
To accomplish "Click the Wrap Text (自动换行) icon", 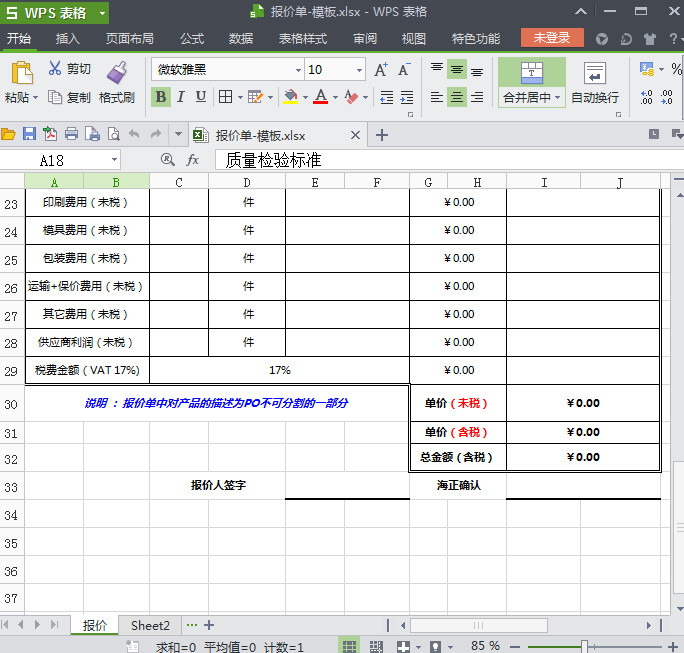I will tap(595, 72).
